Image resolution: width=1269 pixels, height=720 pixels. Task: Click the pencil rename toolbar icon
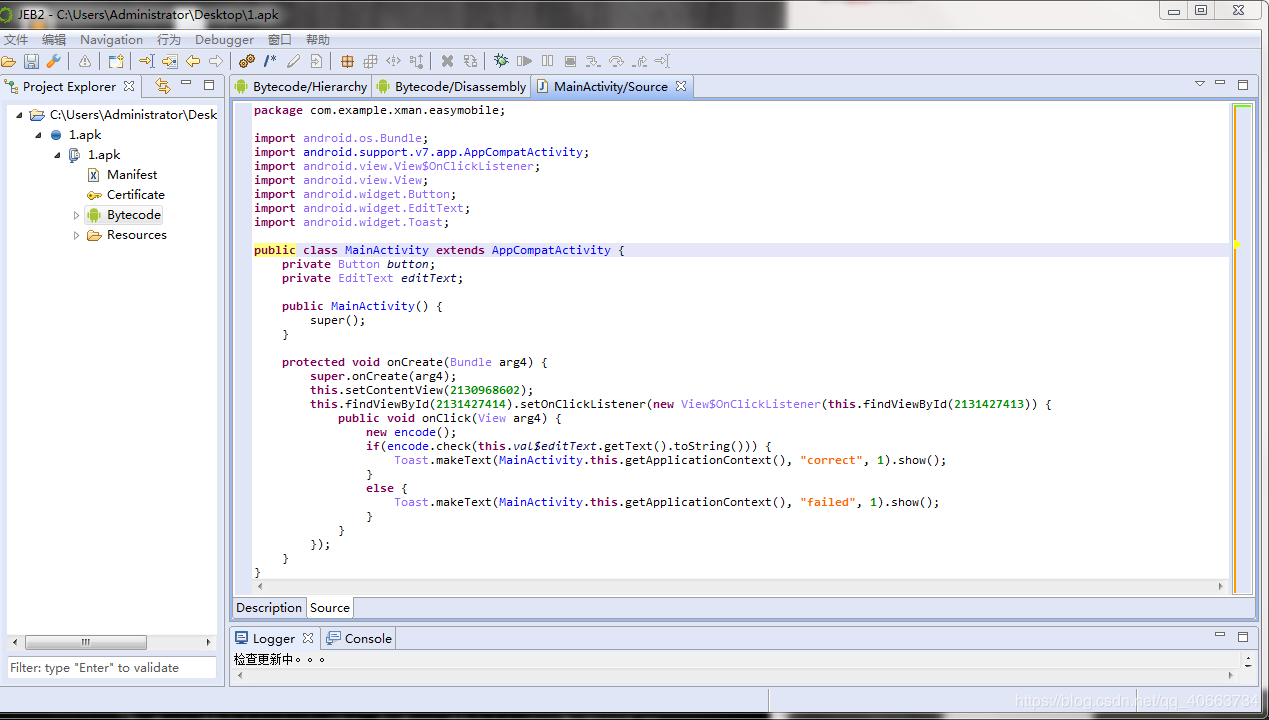pos(294,62)
